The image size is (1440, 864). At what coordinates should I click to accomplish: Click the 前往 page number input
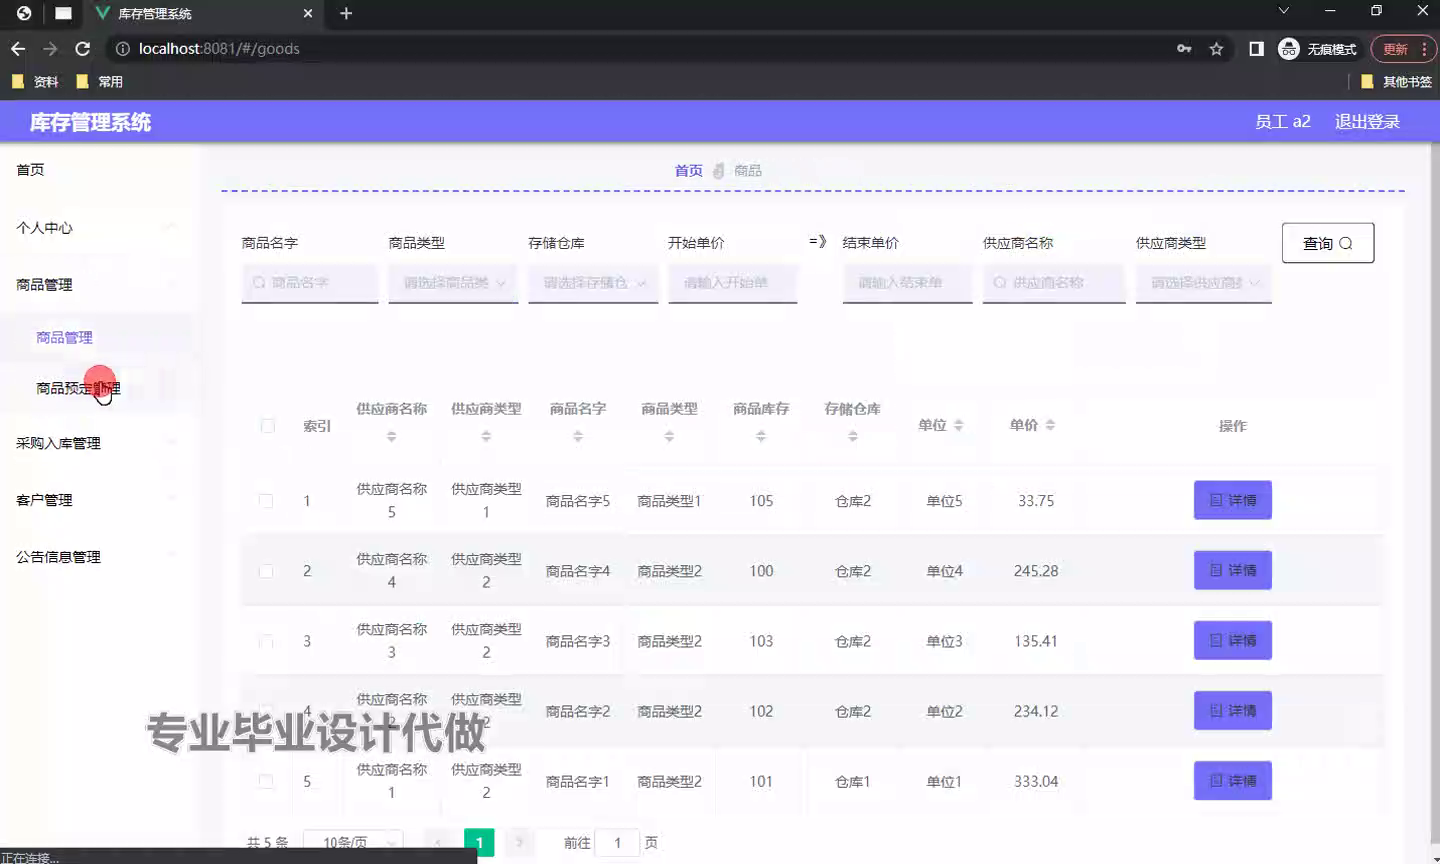tap(618, 843)
